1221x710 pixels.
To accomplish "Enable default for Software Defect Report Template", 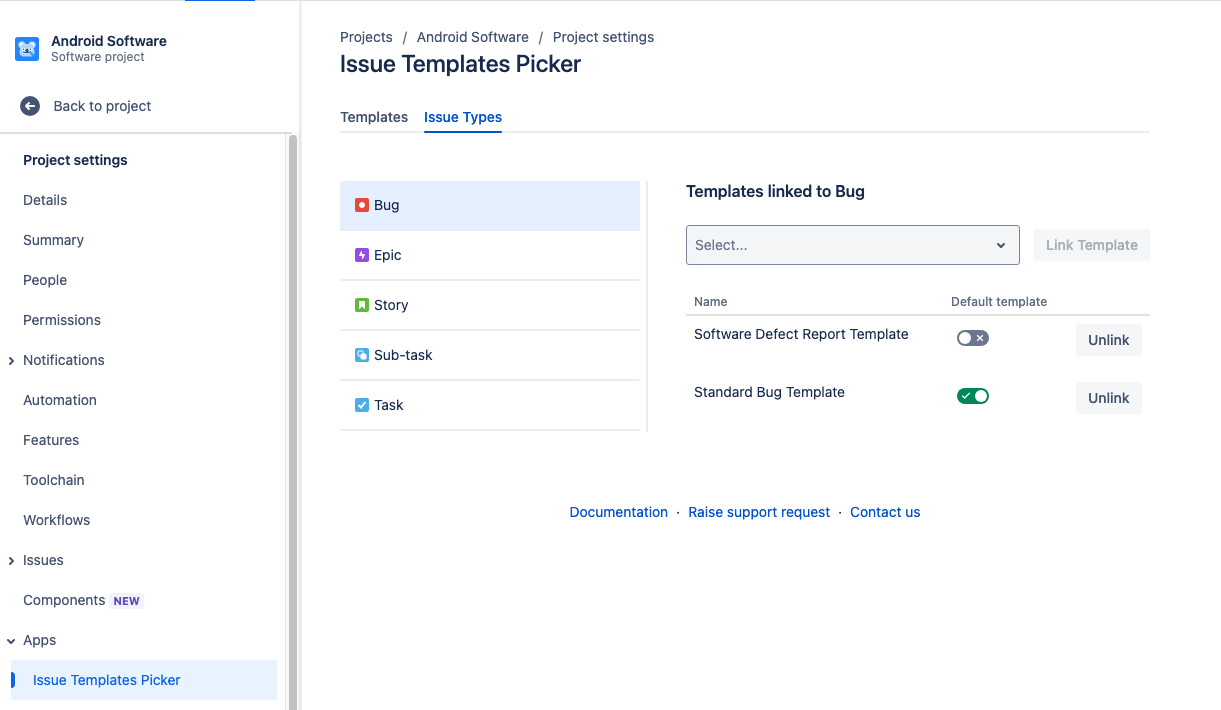I will point(973,338).
